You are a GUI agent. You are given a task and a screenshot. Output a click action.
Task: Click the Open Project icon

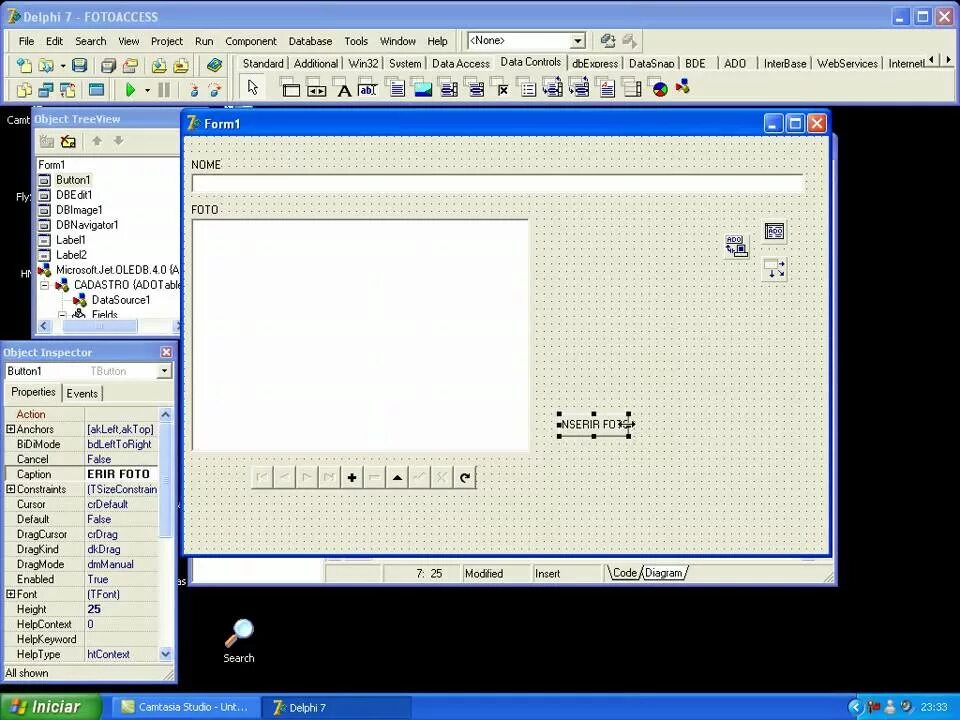tap(130, 65)
